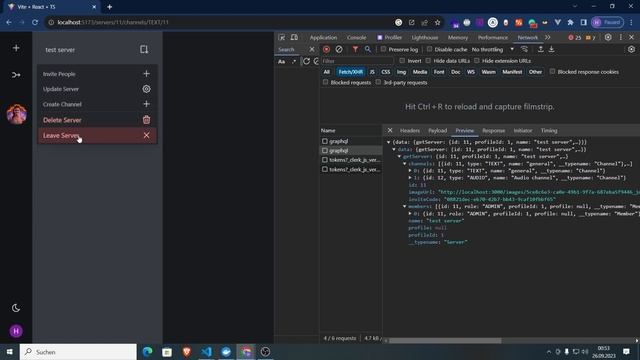Close the Search pane with X

click(x=312, y=49)
